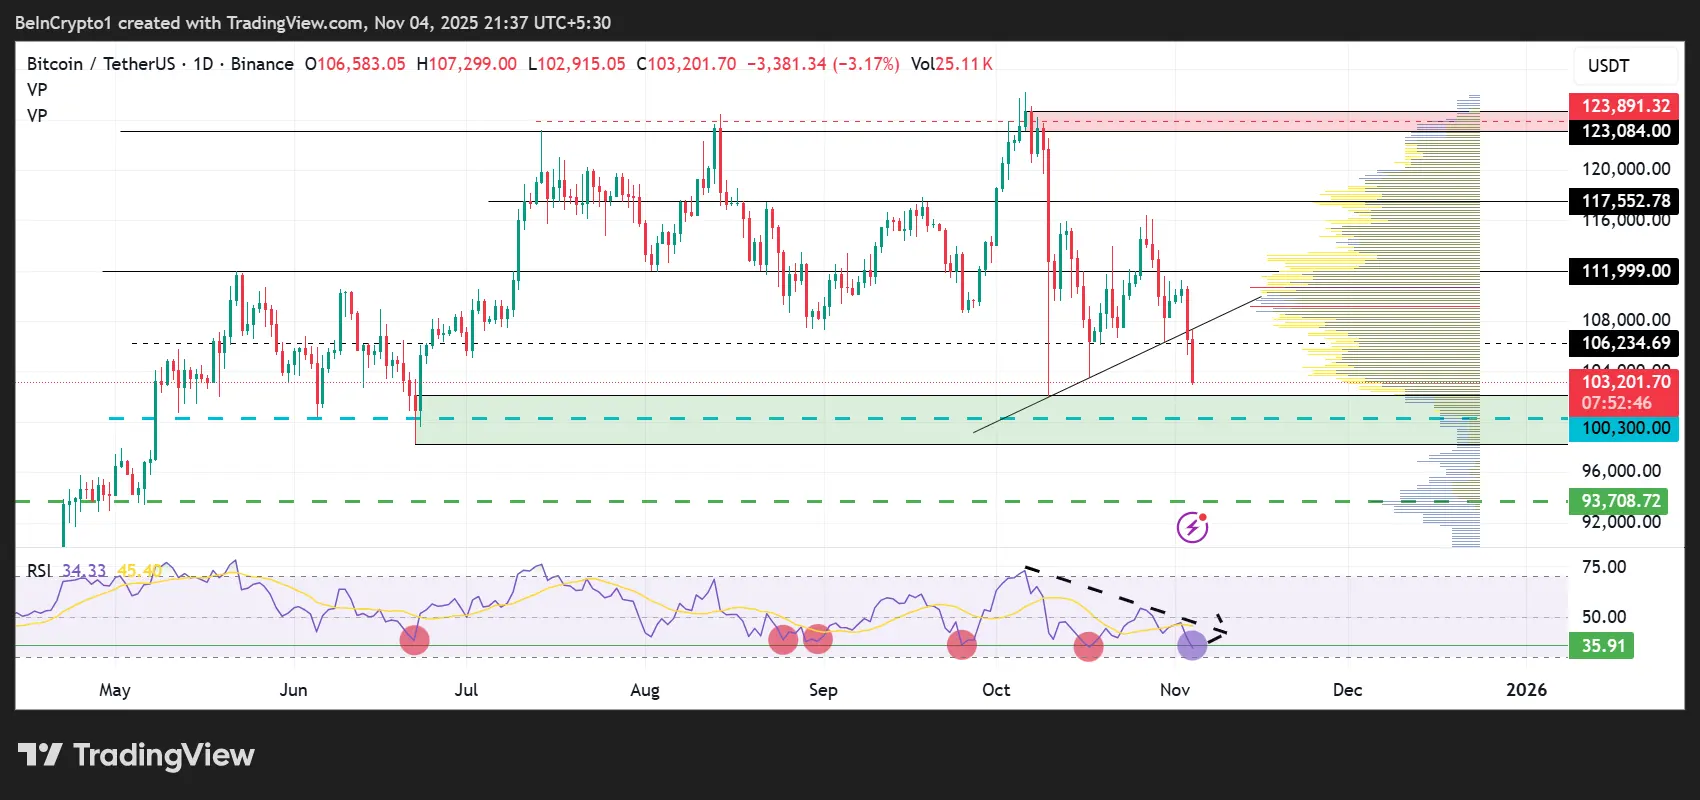Click the red RSI circle in late September
The image size is (1700, 800).
click(x=961, y=645)
